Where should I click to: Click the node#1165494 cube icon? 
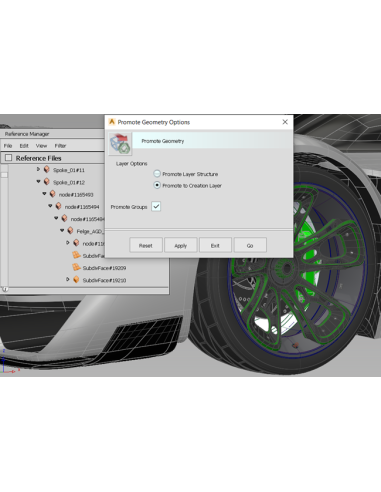[x=59, y=206]
